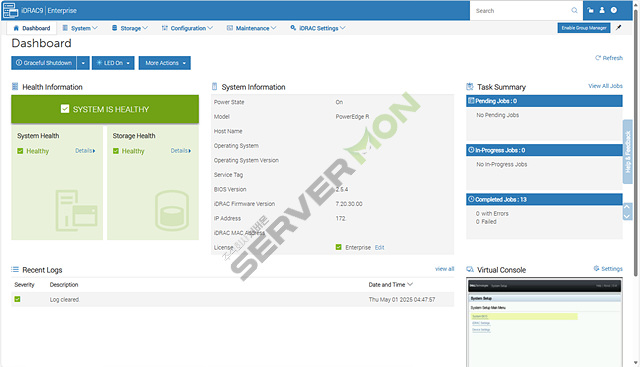Open the More Actions dropdown
This screenshot has width=640, height=367.
click(x=165, y=63)
